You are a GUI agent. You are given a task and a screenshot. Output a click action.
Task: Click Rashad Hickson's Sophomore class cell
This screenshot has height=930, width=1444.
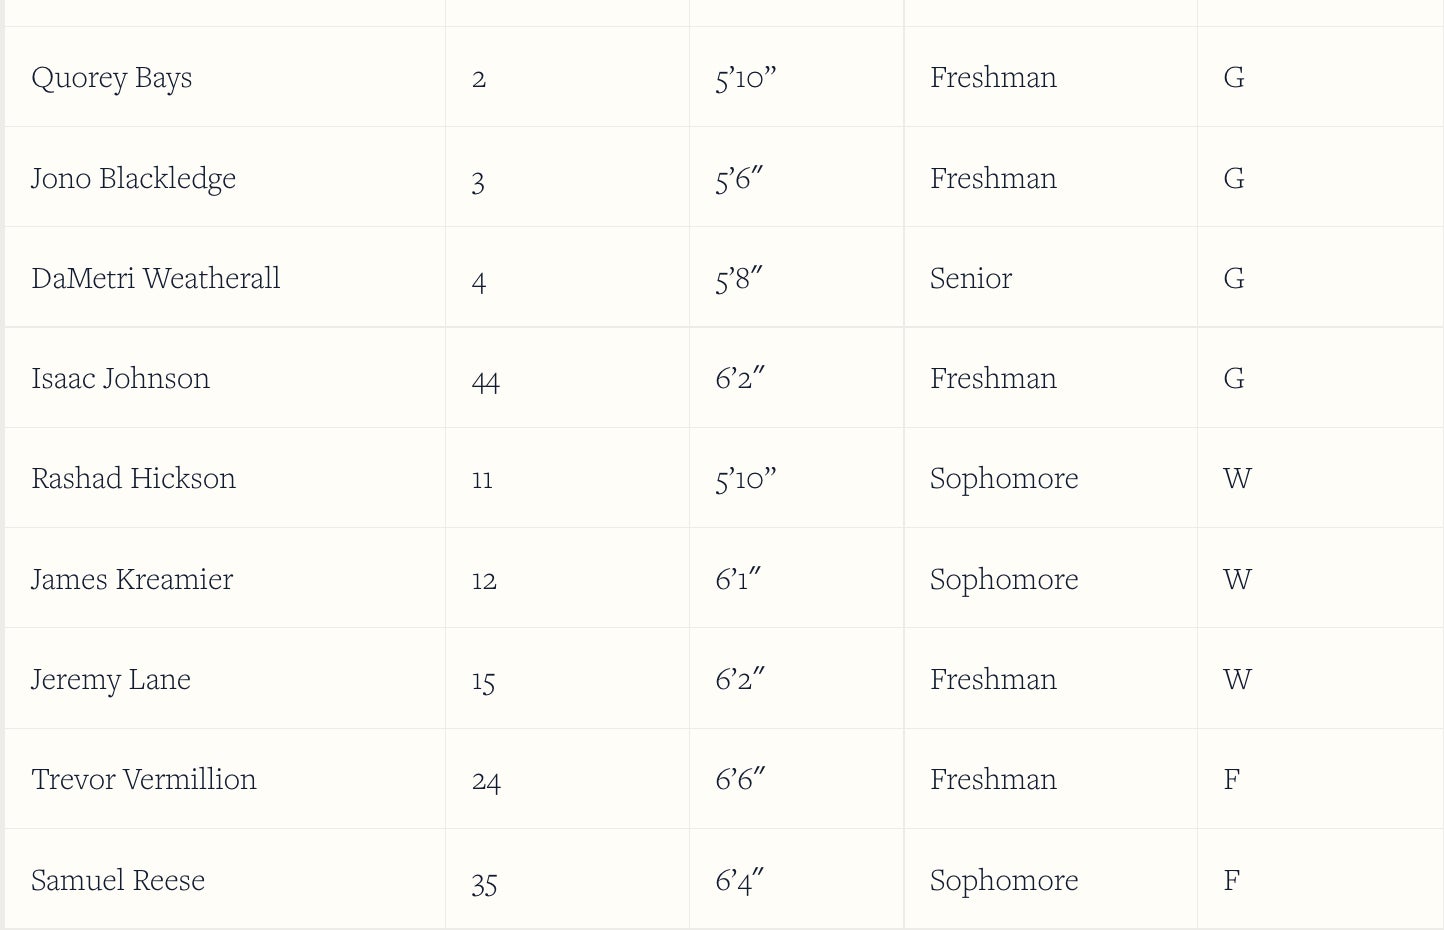(1003, 478)
